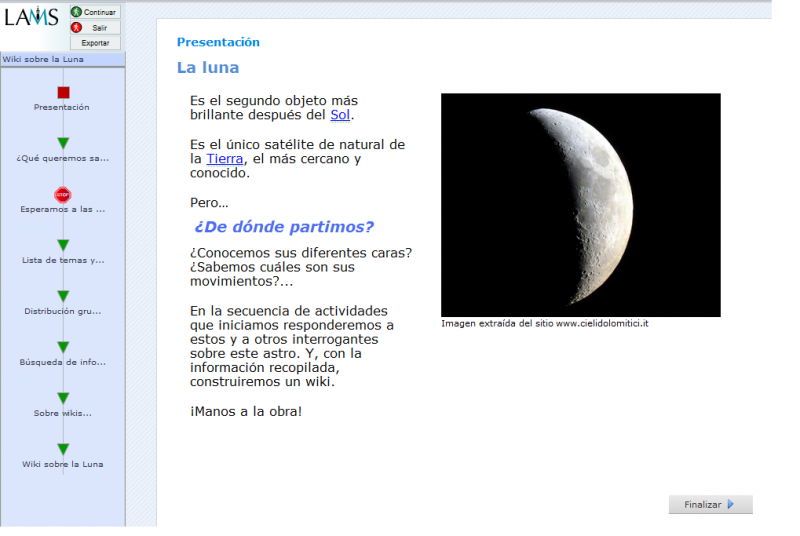Select the Sobre wikis... label
Viewport: 800px width, 536px height.
63,413
